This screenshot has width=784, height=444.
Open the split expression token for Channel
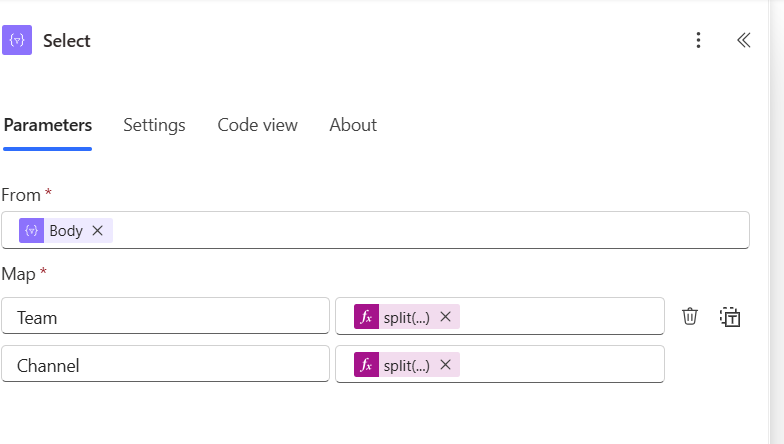[406, 365]
